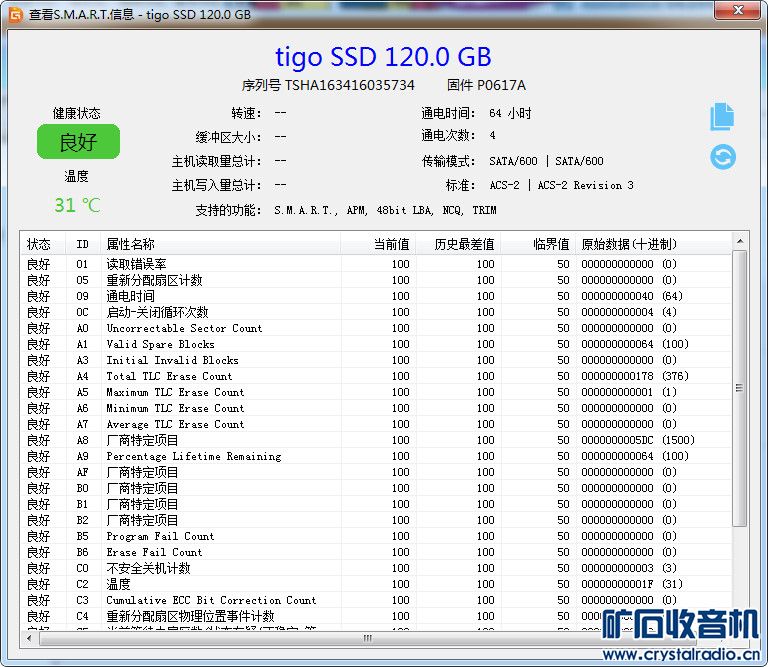Click the vertical scrollbar thumb
This screenshot has width=768, height=667.
pyautogui.click(x=740, y=388)
